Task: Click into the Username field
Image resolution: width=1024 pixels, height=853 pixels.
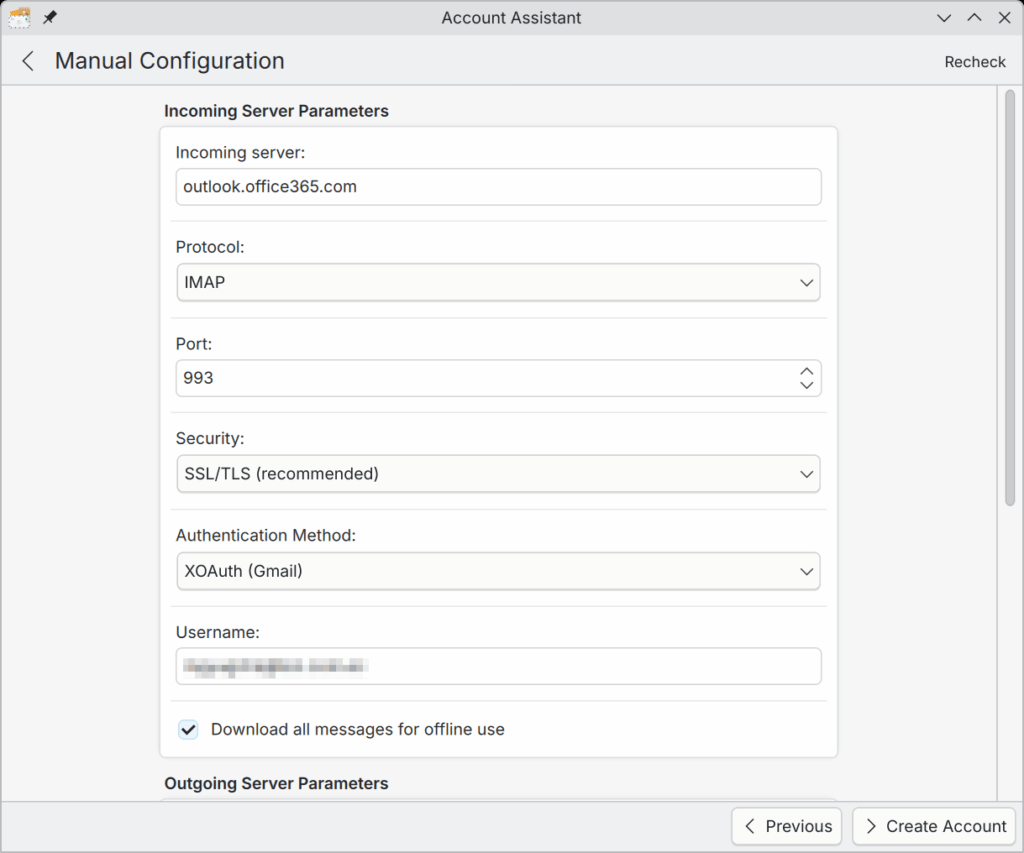Action: [498, 666]
